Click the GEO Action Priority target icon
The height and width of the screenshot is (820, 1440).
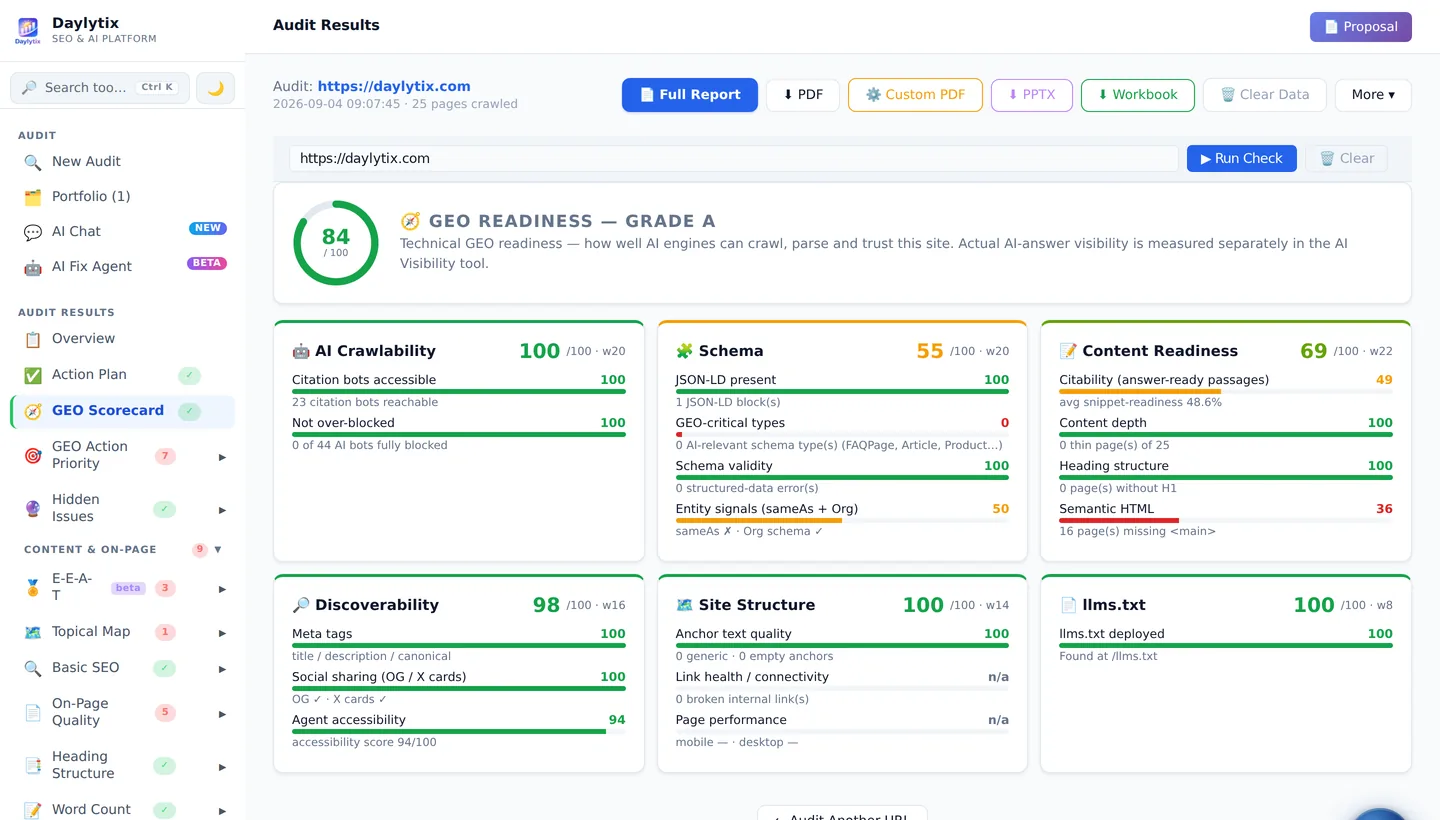pyautogui.click(x=33, y=456)
